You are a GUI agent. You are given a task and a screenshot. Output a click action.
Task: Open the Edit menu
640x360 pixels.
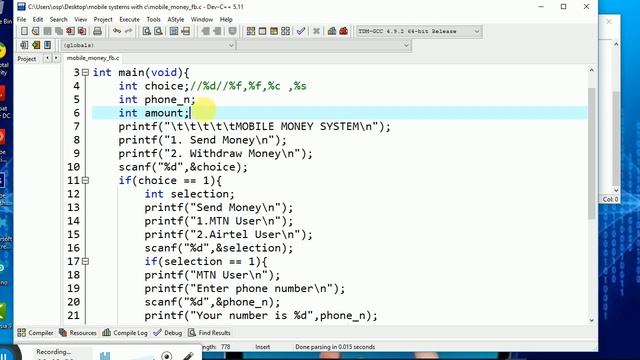point(38,19)
